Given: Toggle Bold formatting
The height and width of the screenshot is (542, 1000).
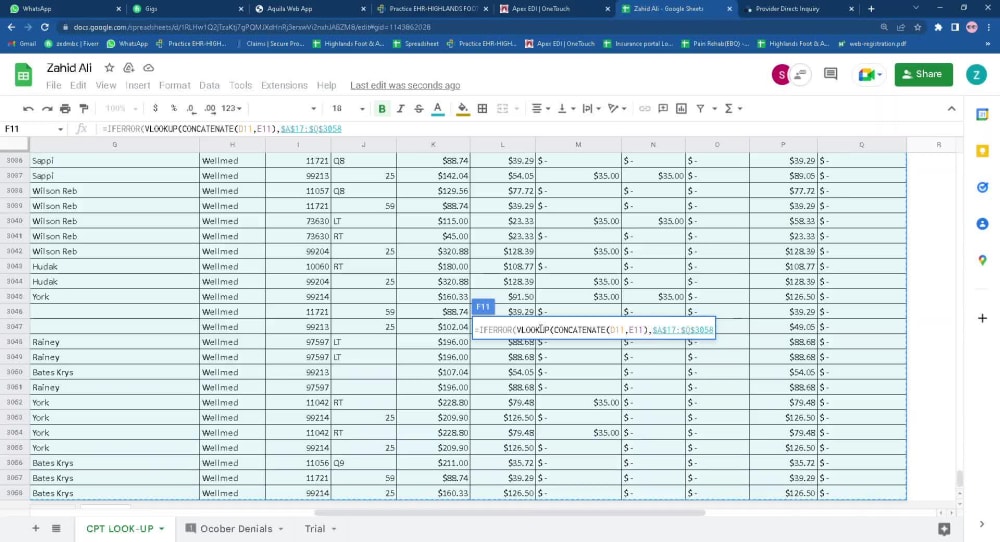Looking at the screenshot, I should click(382, 108).
